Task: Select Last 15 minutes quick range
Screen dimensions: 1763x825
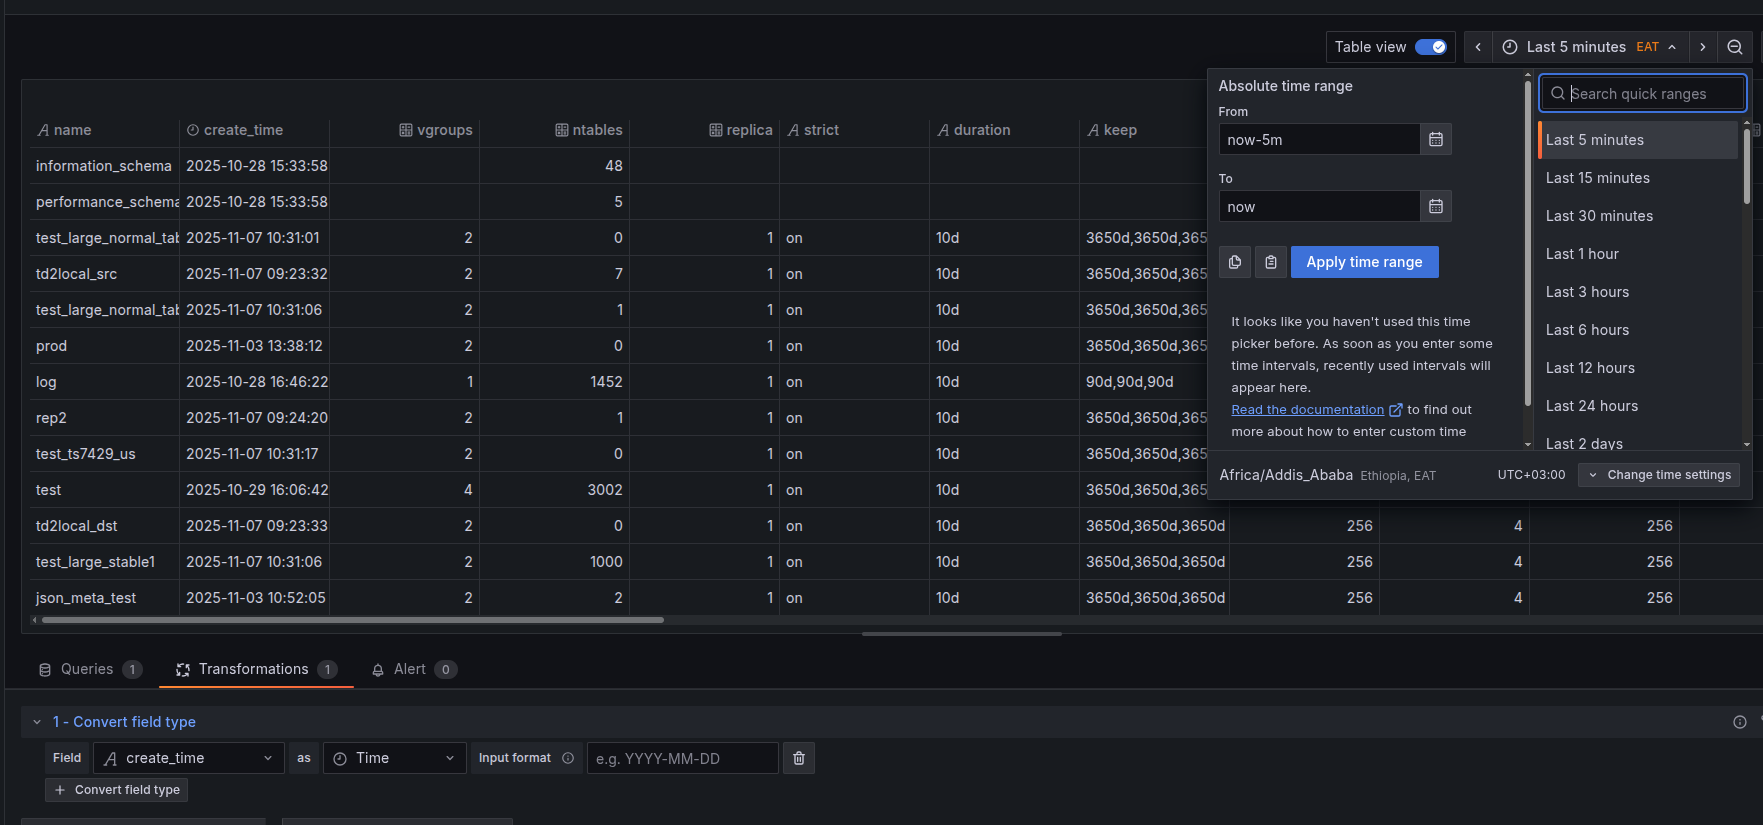Action: tap(1597, 178)
